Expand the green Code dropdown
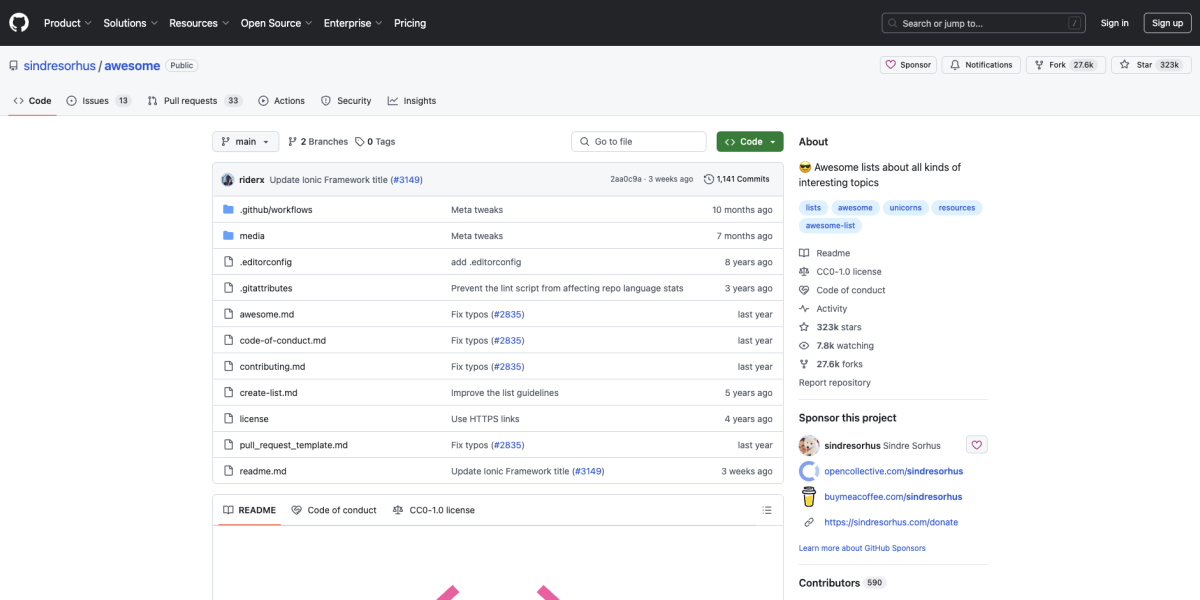The image size is (1200, 600). tap(749, 142)
